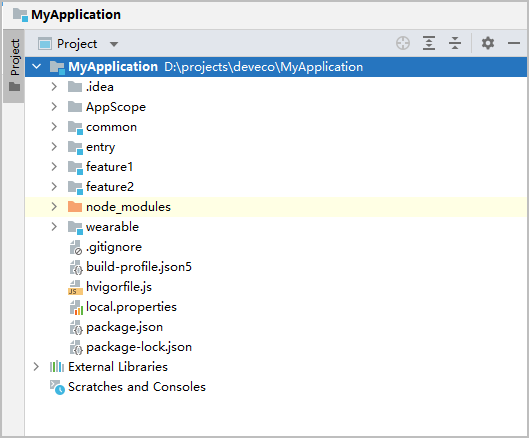Hide the Project tool window
Screen dimensions: 529x438
click(x=513, y=43)
